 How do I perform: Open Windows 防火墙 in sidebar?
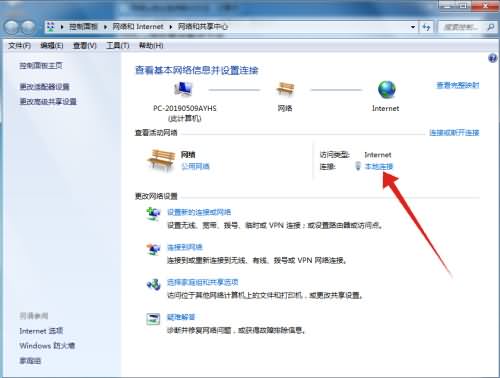pyautogui.click(x=47, y=346)
